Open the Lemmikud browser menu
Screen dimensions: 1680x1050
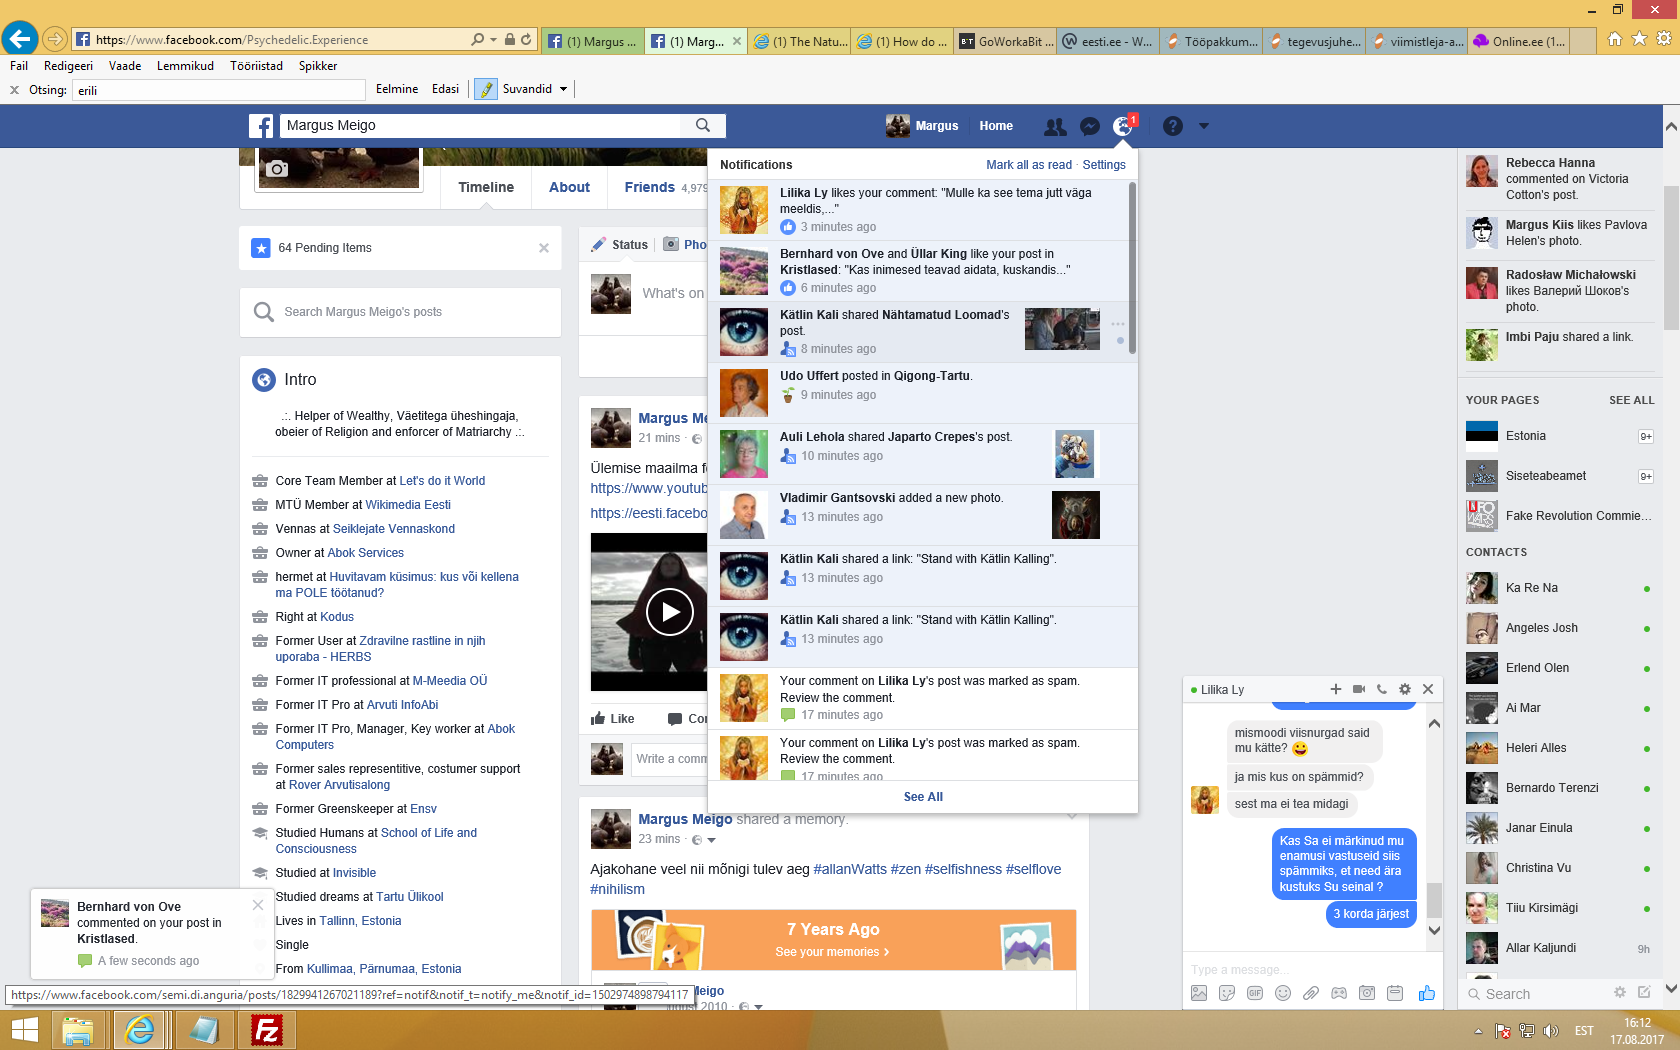[x=185, y=66]
